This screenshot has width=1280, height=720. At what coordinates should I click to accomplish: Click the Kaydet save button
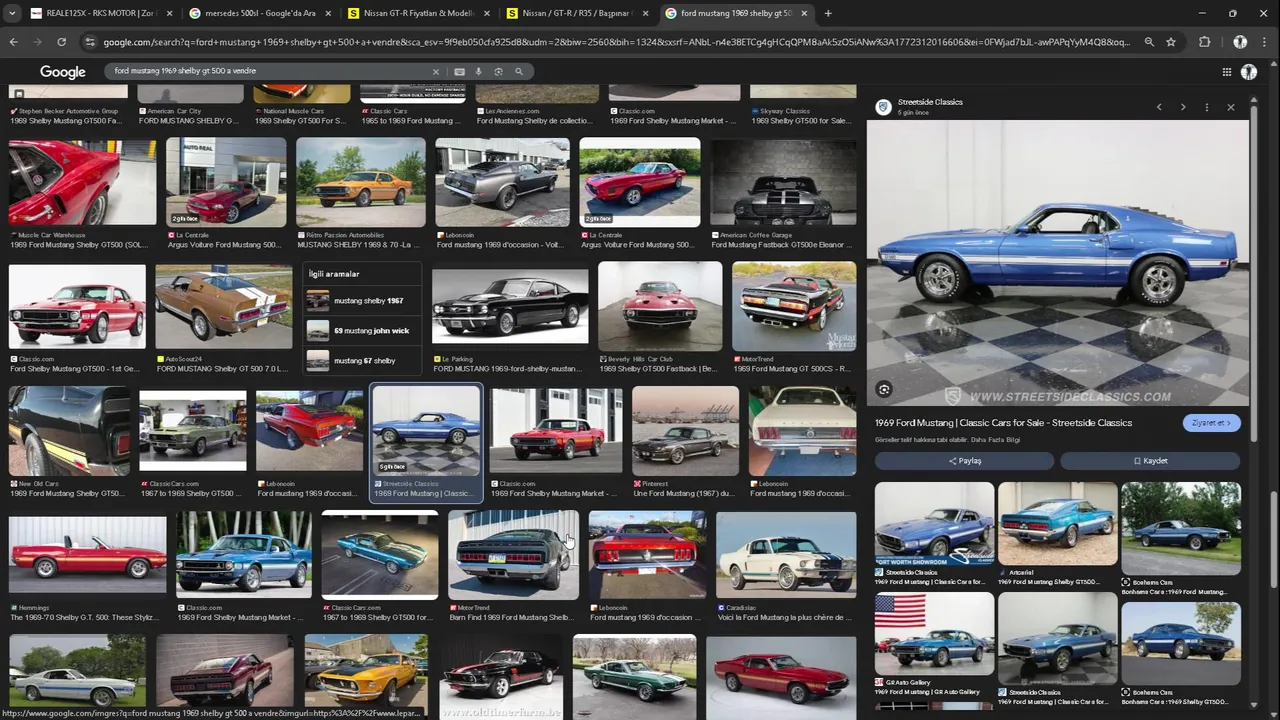pos(1150,461)
